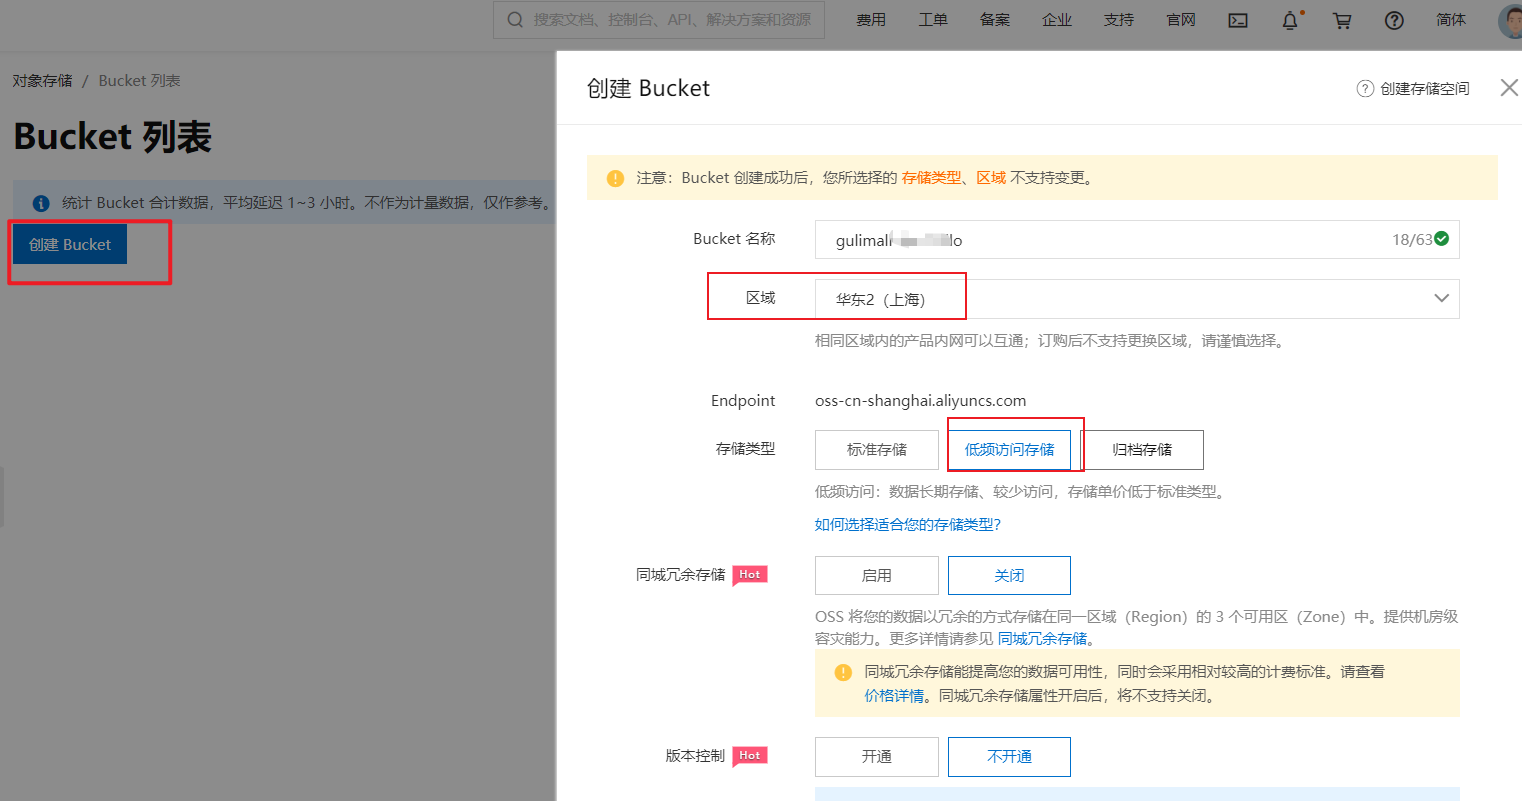The width and height of the screenshot is (1522, 801).
Task: Enable 同城冗余存储 with 启用
Action: pyautogui.click(x=877, y=576)
